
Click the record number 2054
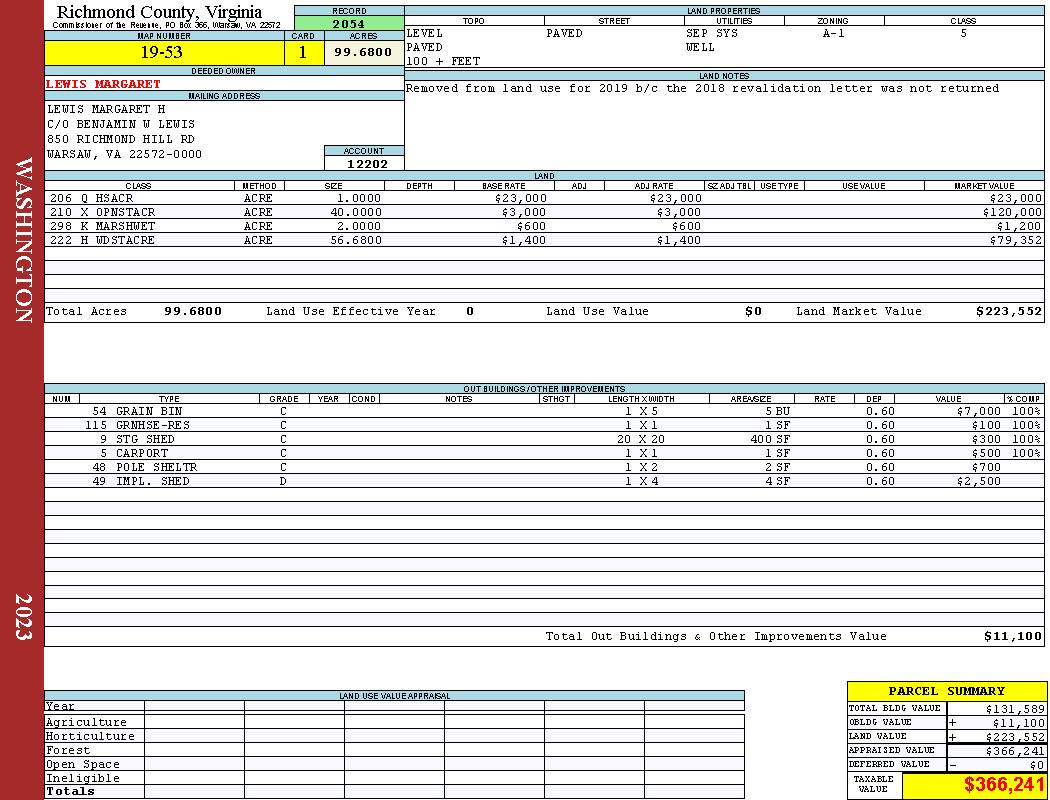(349, 23)
